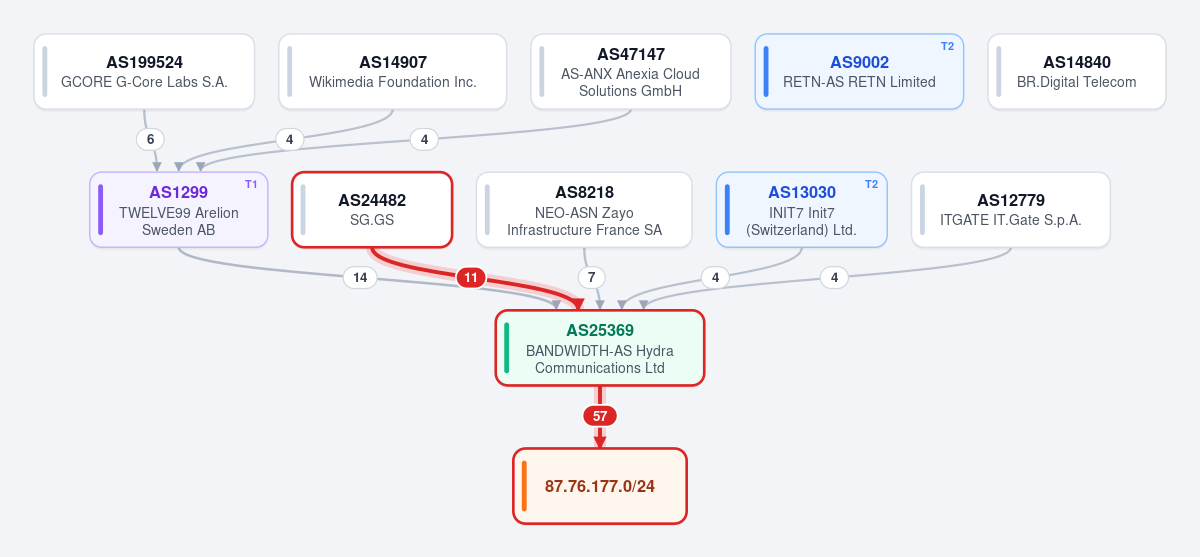This screenshot has height=557, width=1200.
Task: Click the red edge badge labeled 11
Action: point(471,277)
